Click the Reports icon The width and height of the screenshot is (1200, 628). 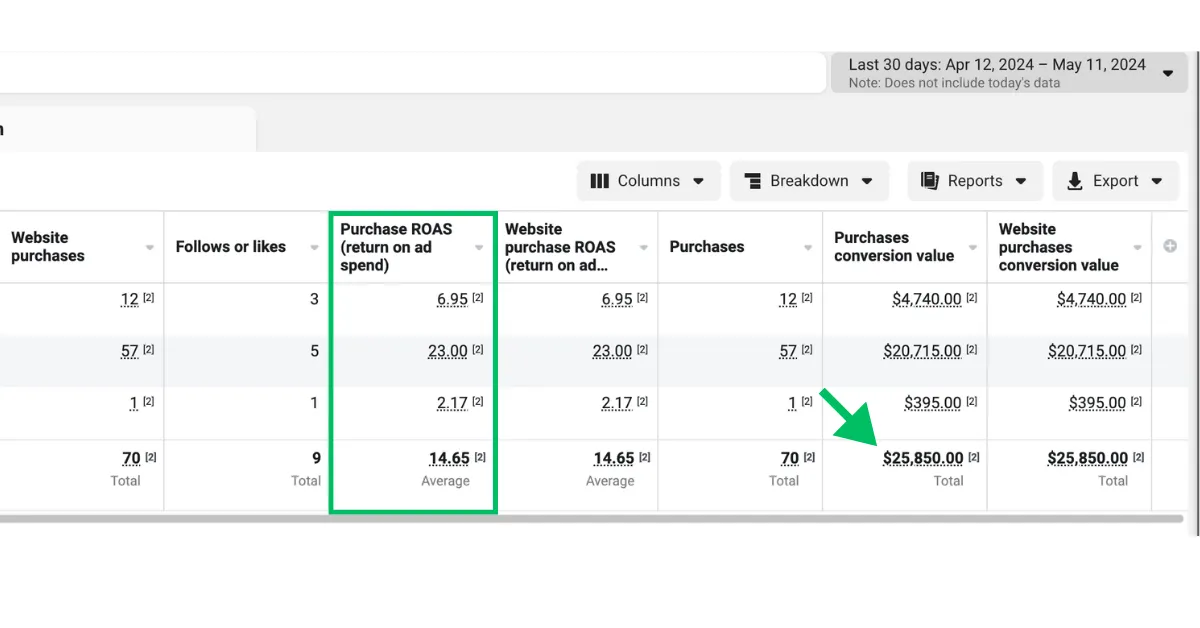click(x=930, y=181)
